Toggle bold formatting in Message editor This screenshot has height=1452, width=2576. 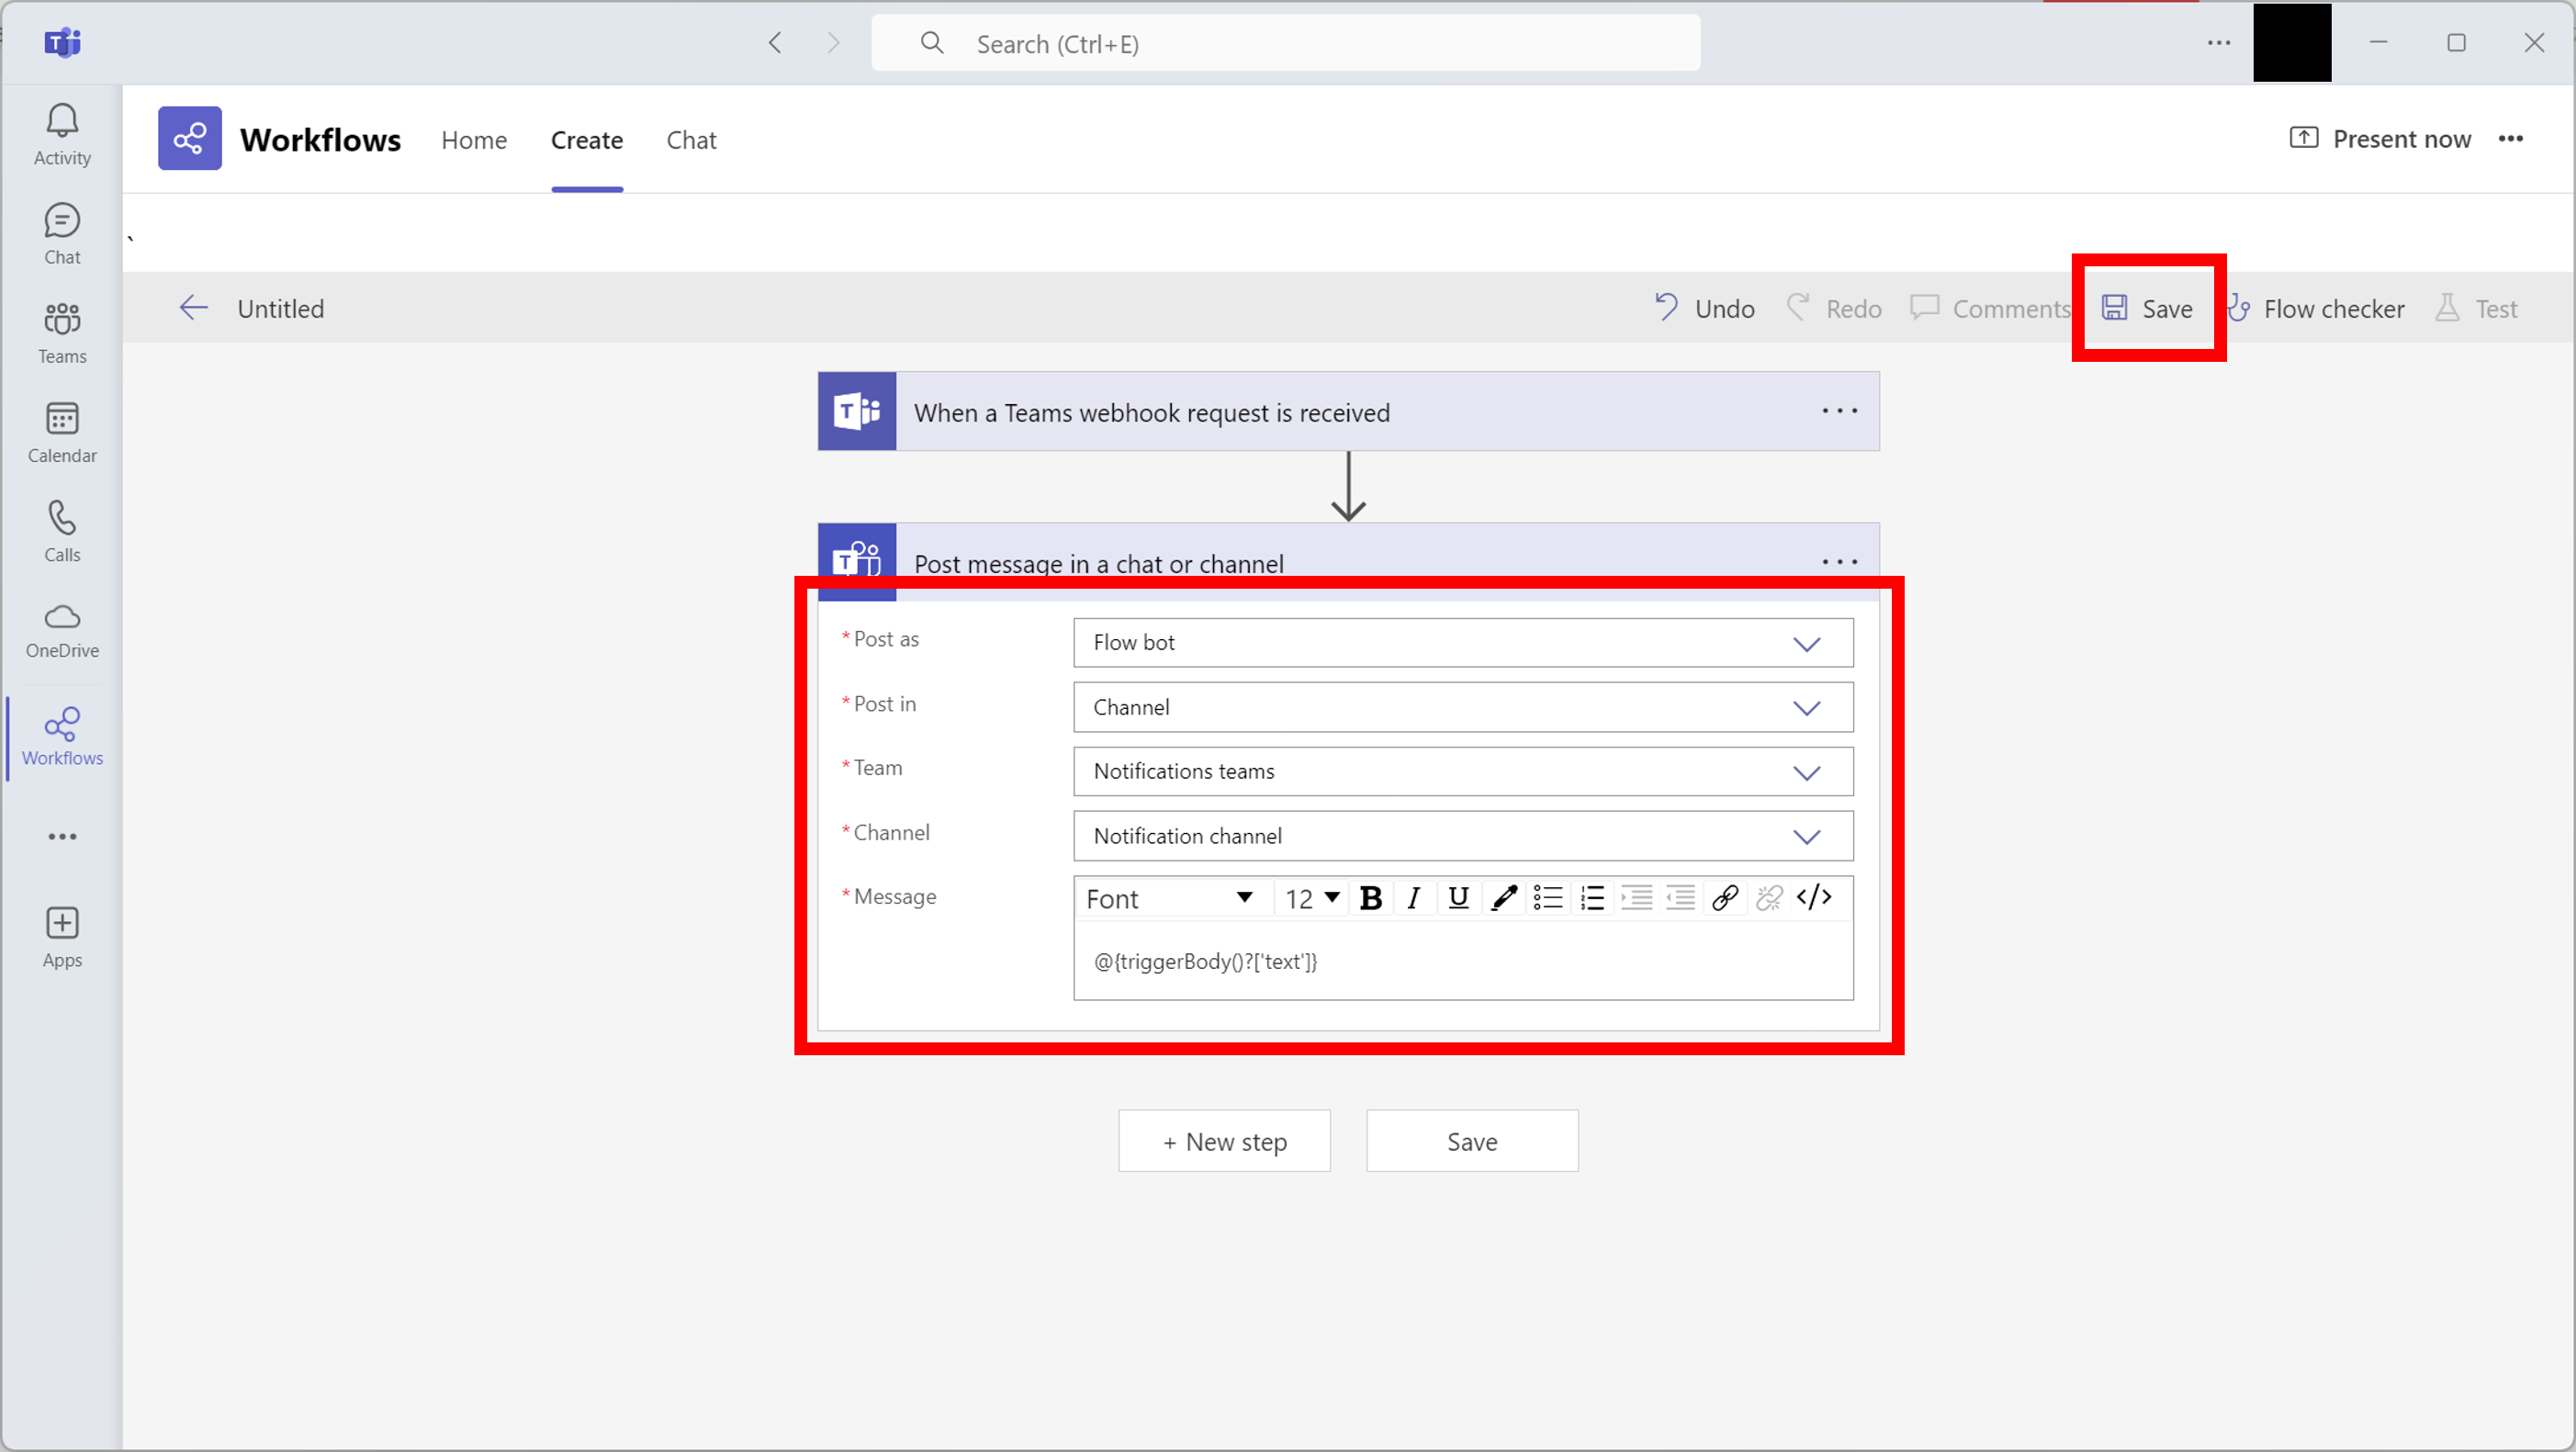tap(1371, 898)
